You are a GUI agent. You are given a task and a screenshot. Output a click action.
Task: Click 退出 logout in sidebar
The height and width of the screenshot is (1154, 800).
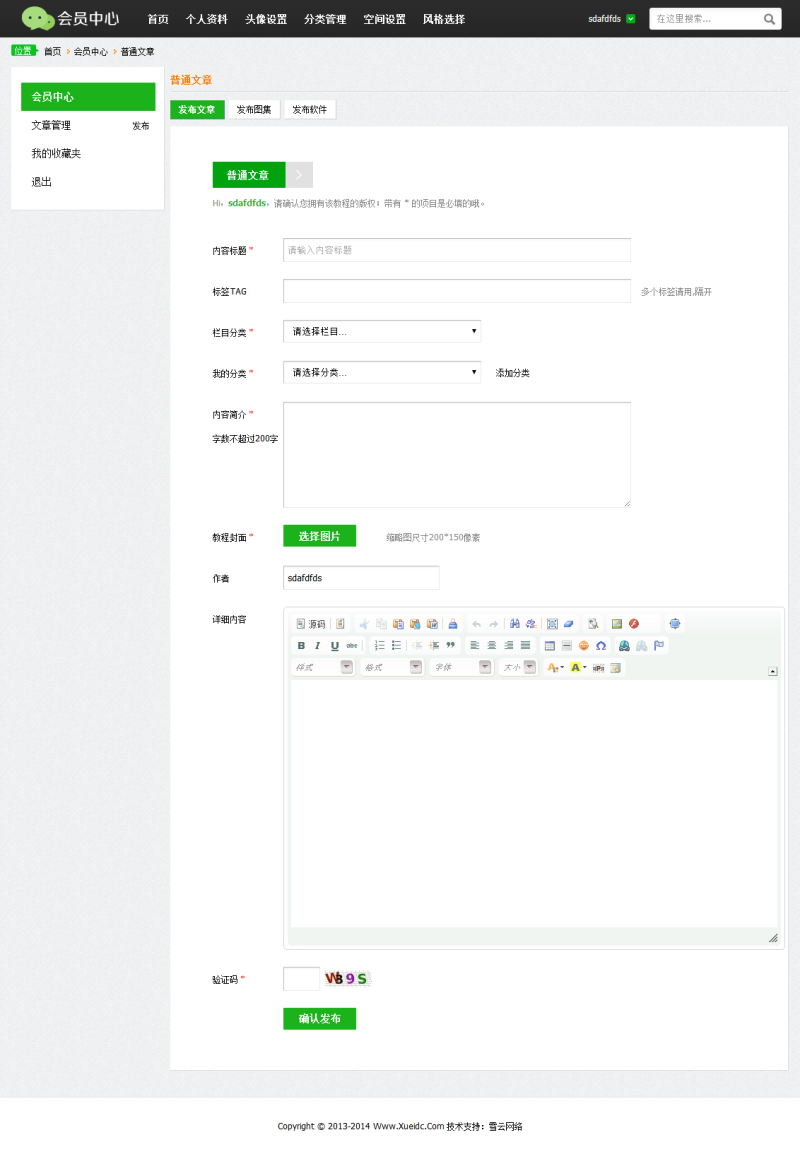(41, 182)
